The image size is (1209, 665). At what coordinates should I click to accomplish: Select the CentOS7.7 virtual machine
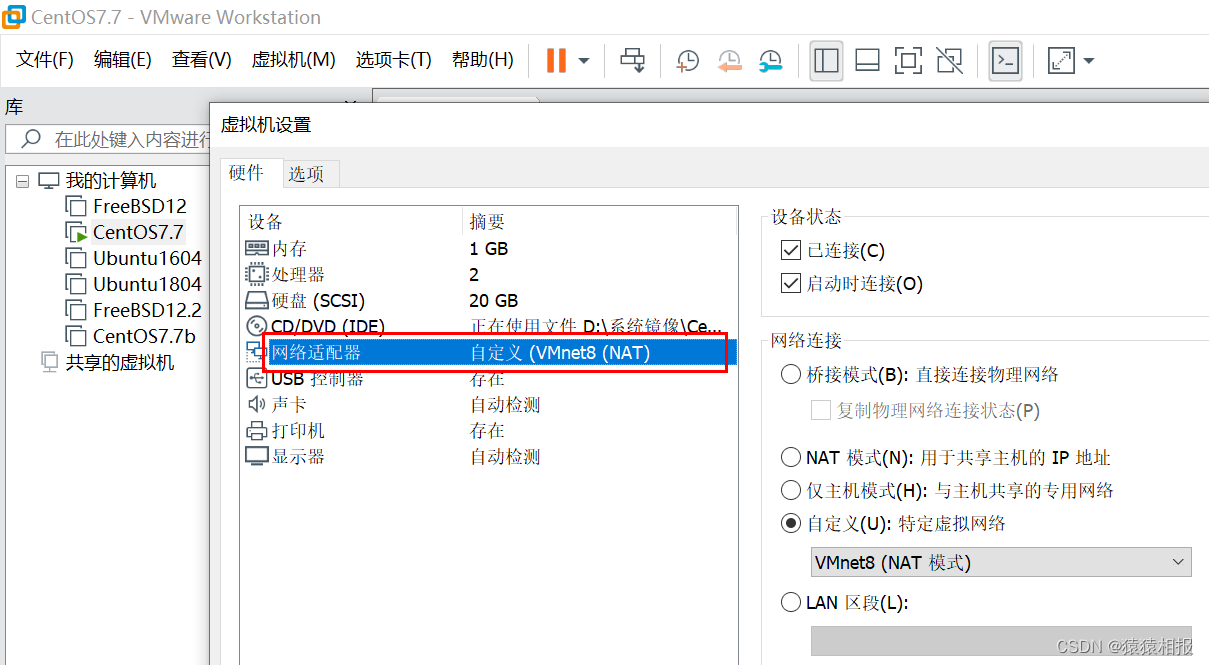click(138, 232)
